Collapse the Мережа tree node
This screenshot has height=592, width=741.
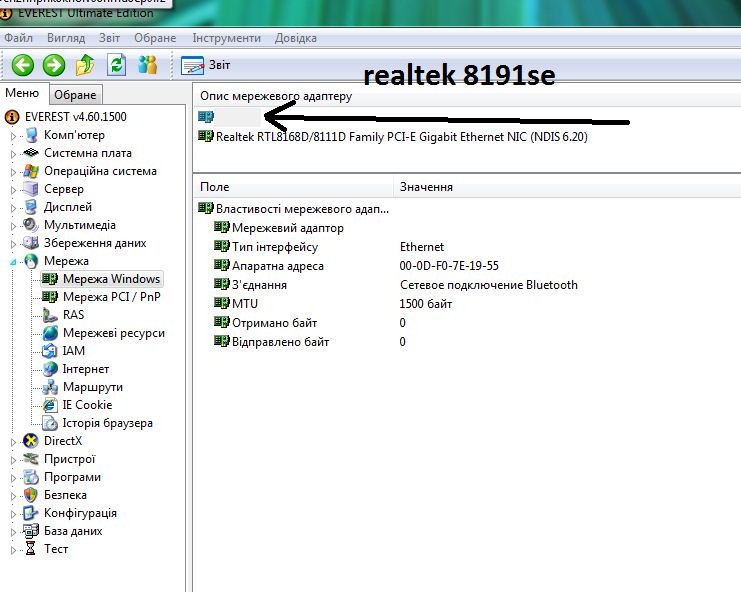click(x=13, y=262)
